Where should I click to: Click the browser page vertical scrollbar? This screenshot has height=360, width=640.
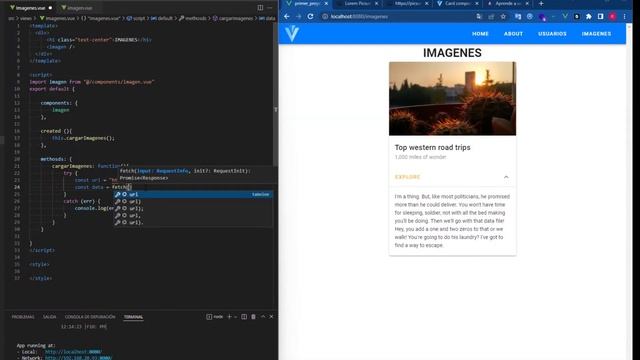coord(629,192)
